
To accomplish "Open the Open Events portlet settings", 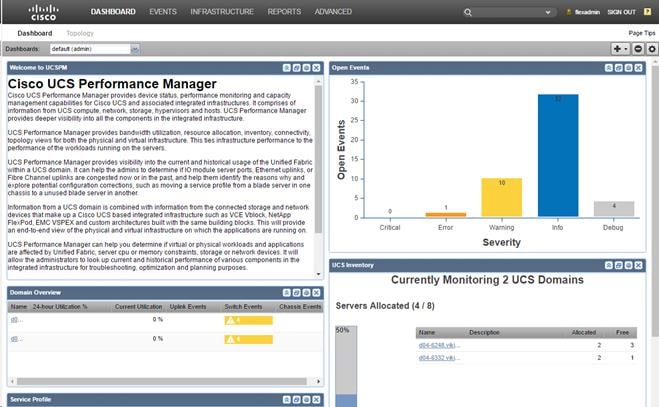I will point(628,68).
